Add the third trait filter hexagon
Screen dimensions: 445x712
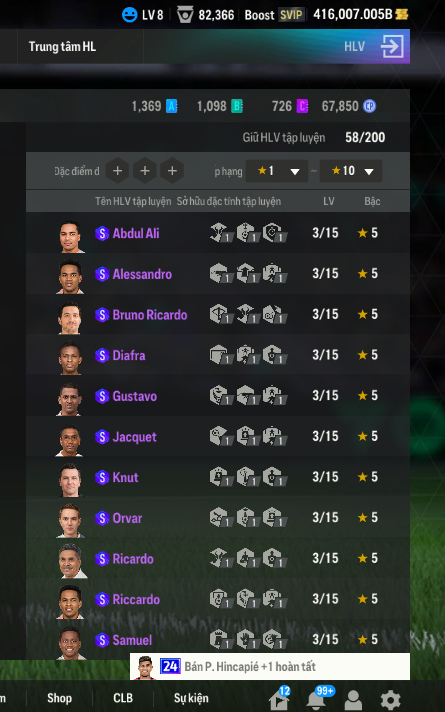point(172,171)
